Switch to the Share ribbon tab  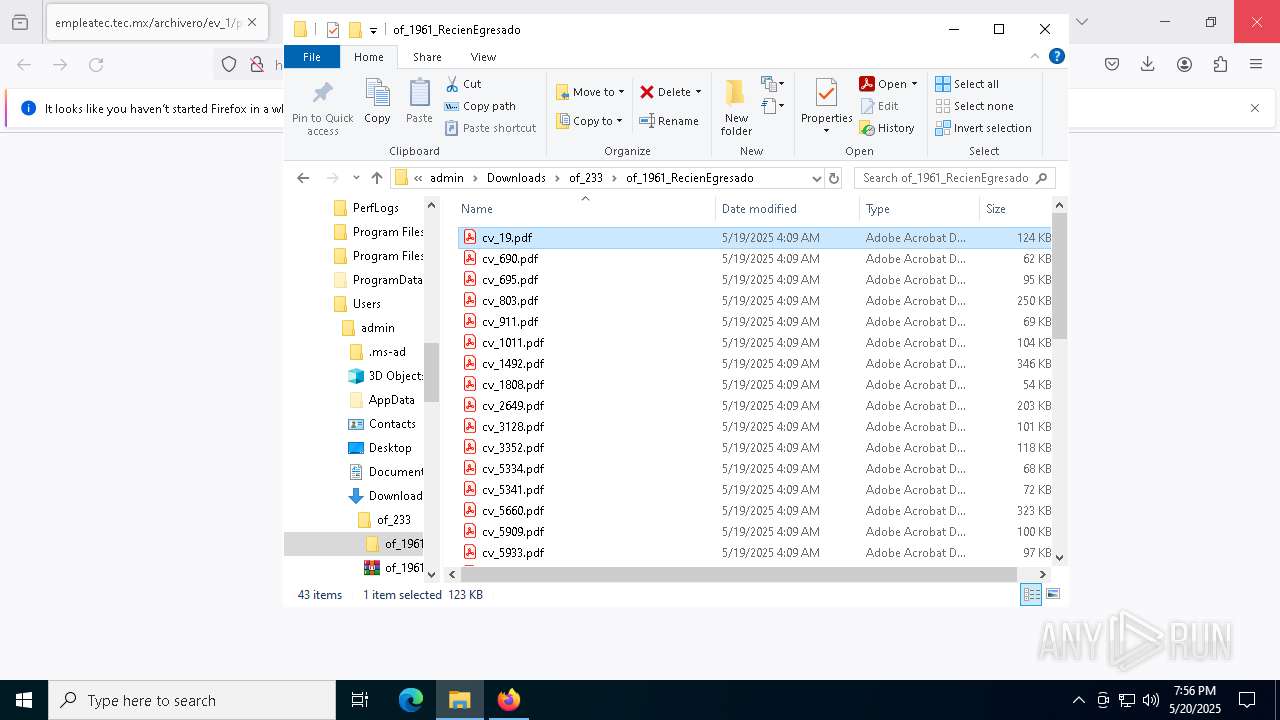click(x=427, y=57)
